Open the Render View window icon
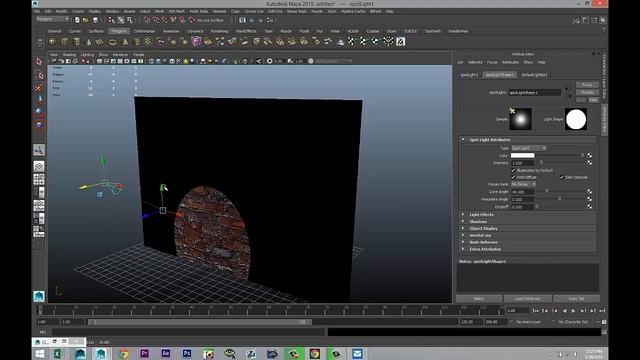Screen dimensions: 640x360 point(242,20)
